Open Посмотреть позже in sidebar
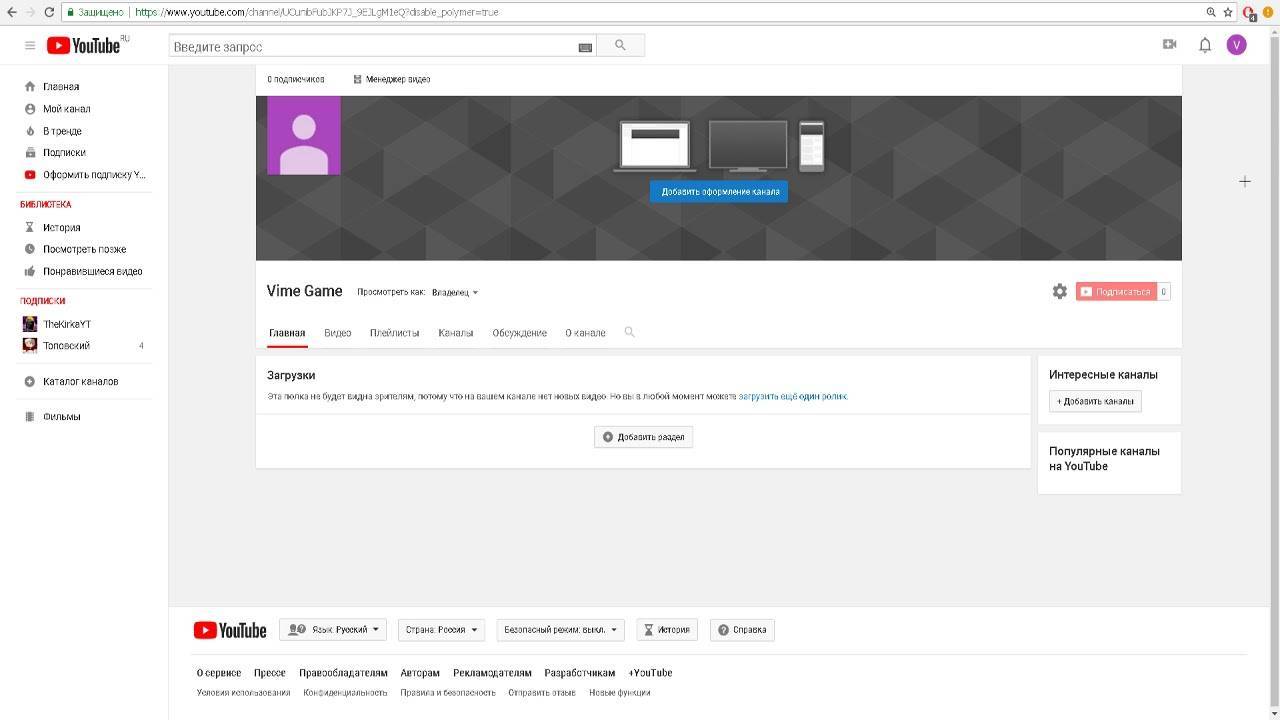Image resolution: width=1280 pixels, height=720 pixels. coord(86,250)
